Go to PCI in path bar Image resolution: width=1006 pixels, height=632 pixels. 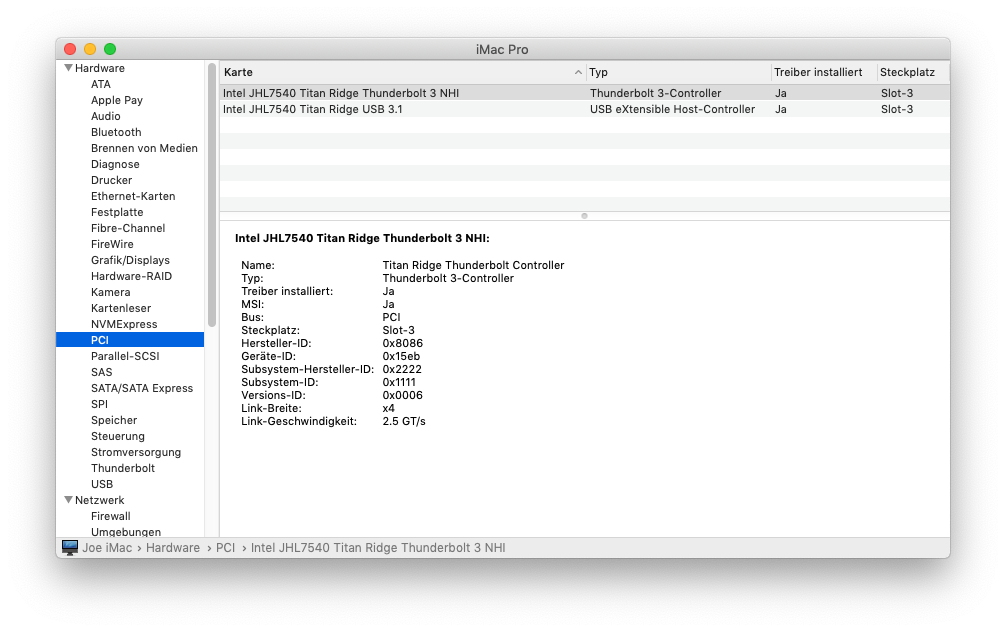coord(226,548)
